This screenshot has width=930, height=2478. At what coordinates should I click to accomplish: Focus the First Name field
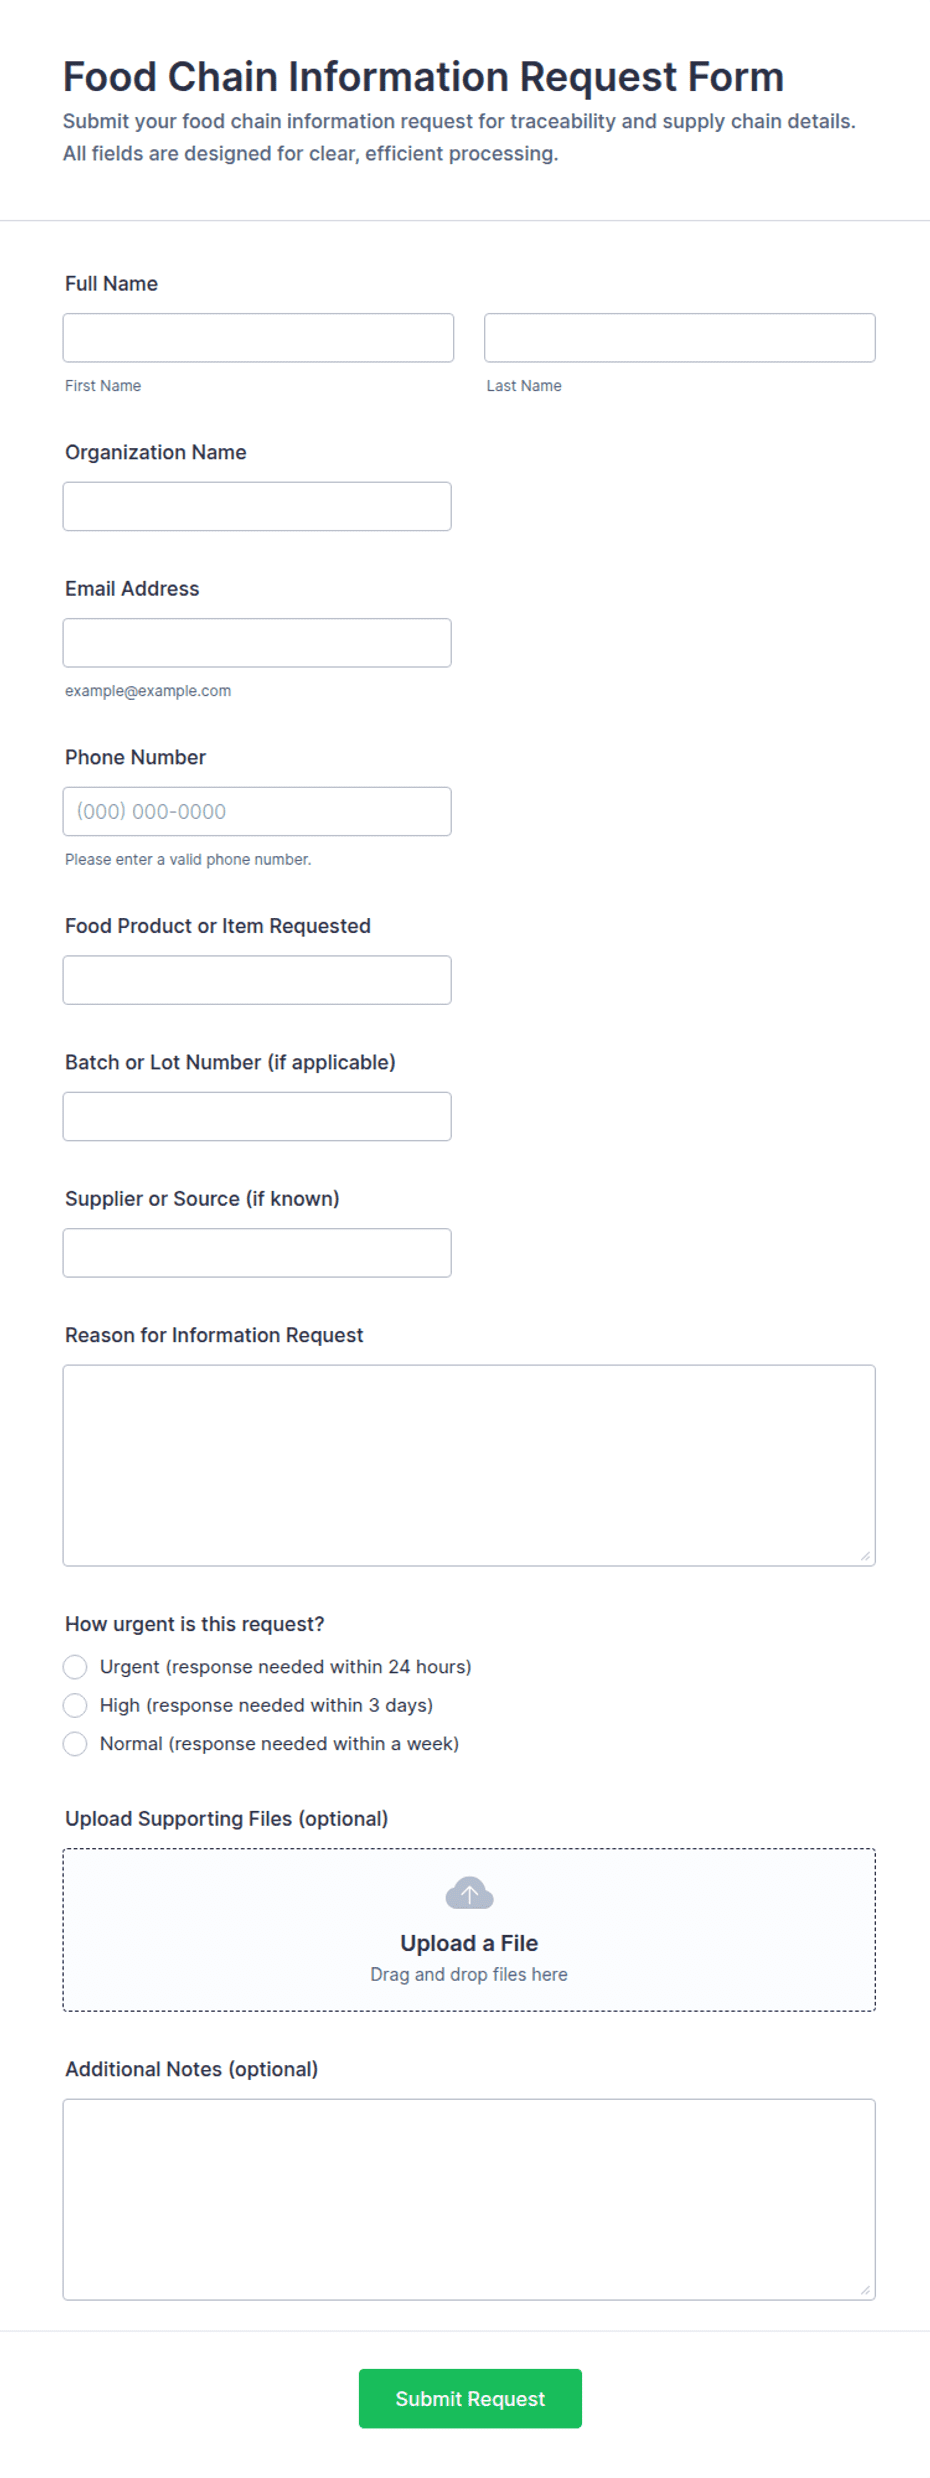click(x=258, y=338)
